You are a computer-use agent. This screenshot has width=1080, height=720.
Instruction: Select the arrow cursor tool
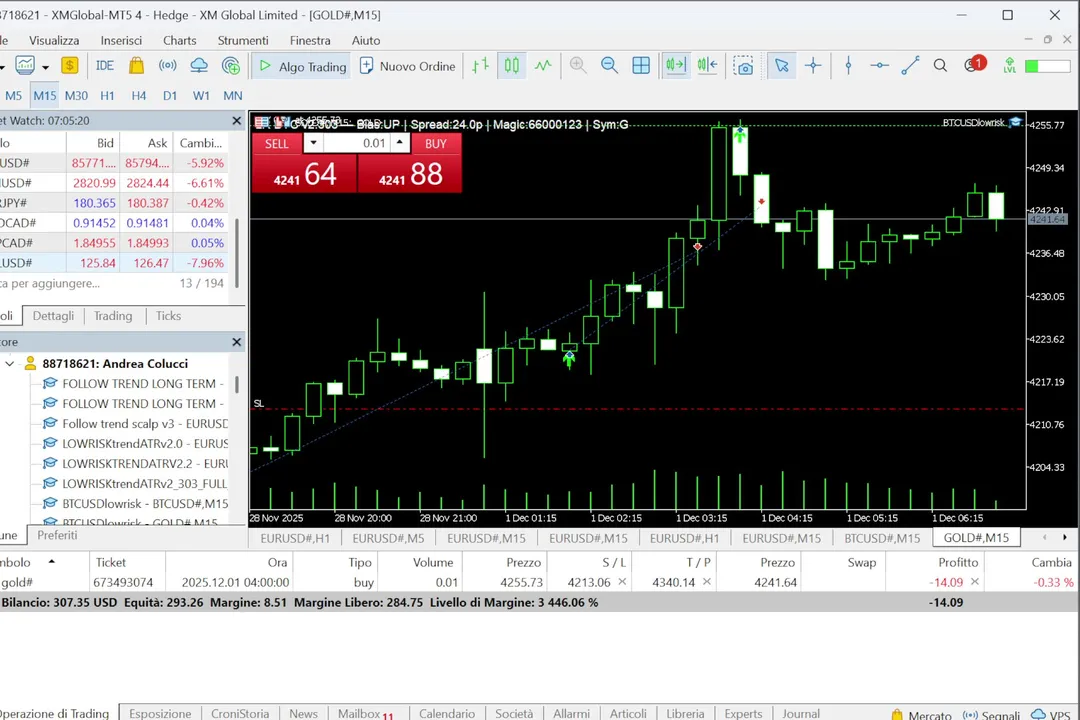tap(781, 65)
